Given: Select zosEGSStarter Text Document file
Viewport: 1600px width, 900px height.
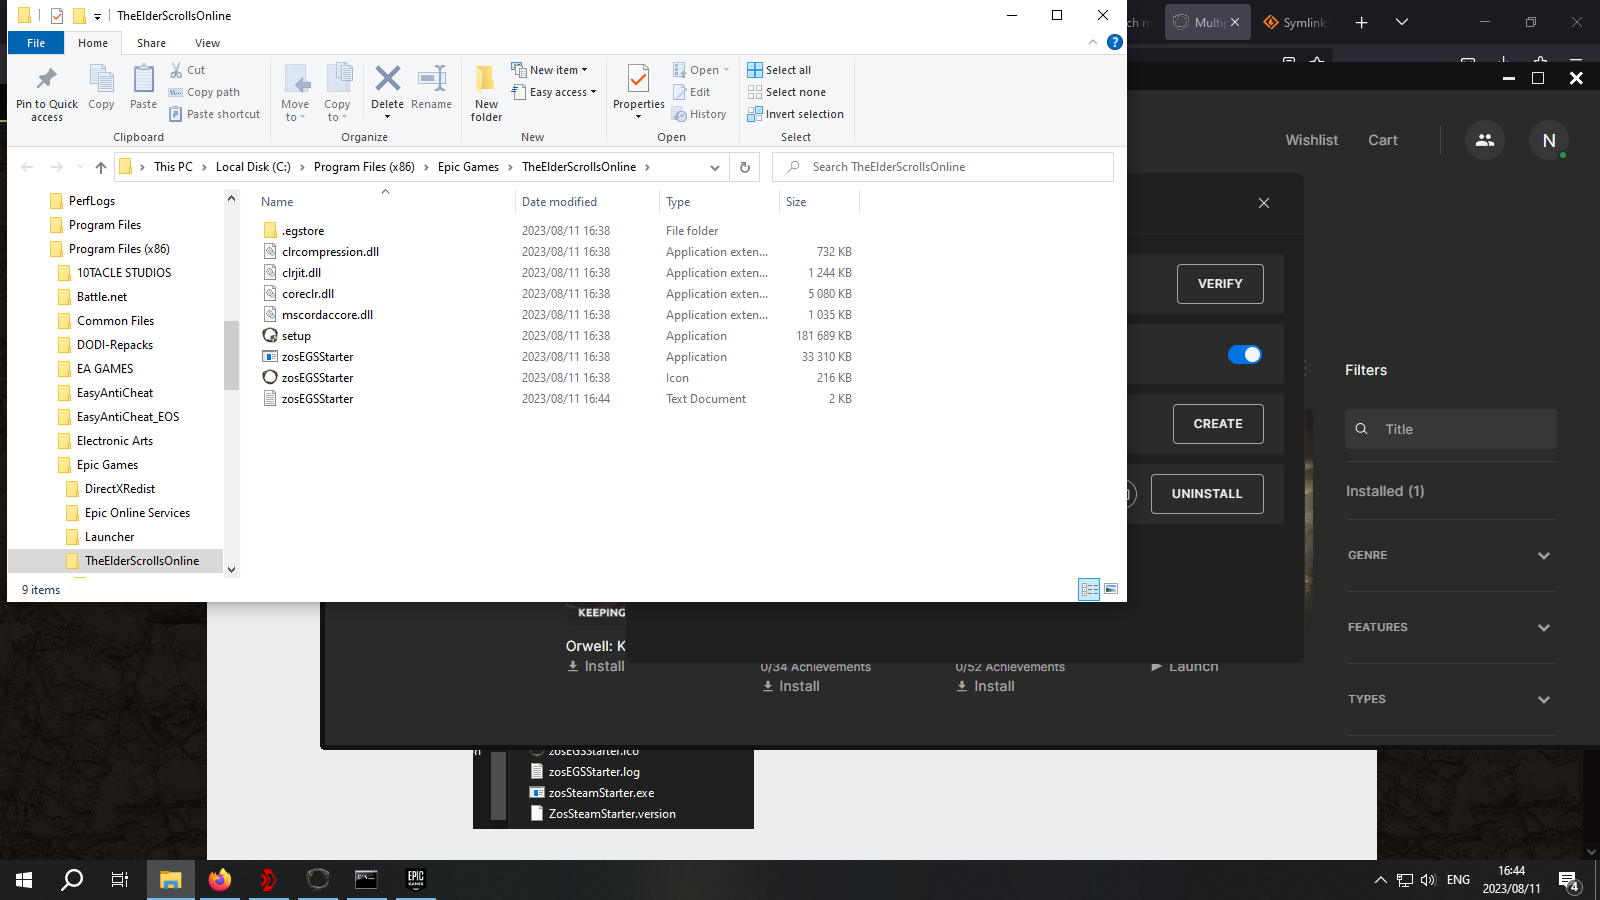Looking at the screenshot, I should point(317,399).
